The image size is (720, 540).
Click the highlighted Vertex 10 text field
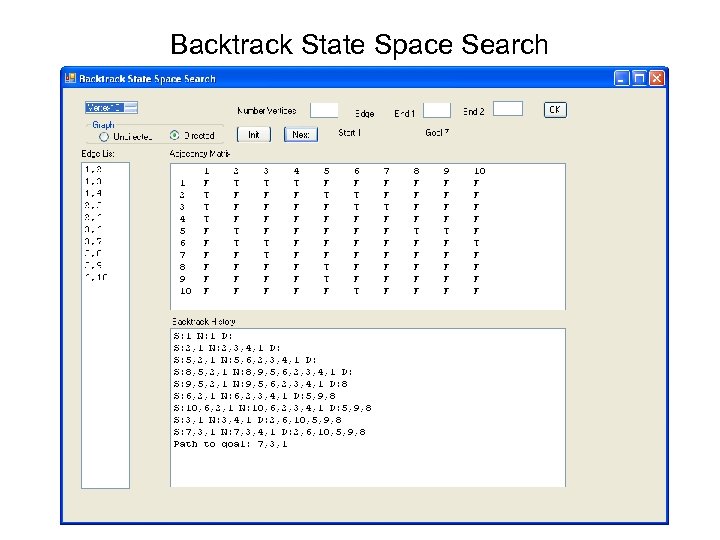[x=105, y=107]
